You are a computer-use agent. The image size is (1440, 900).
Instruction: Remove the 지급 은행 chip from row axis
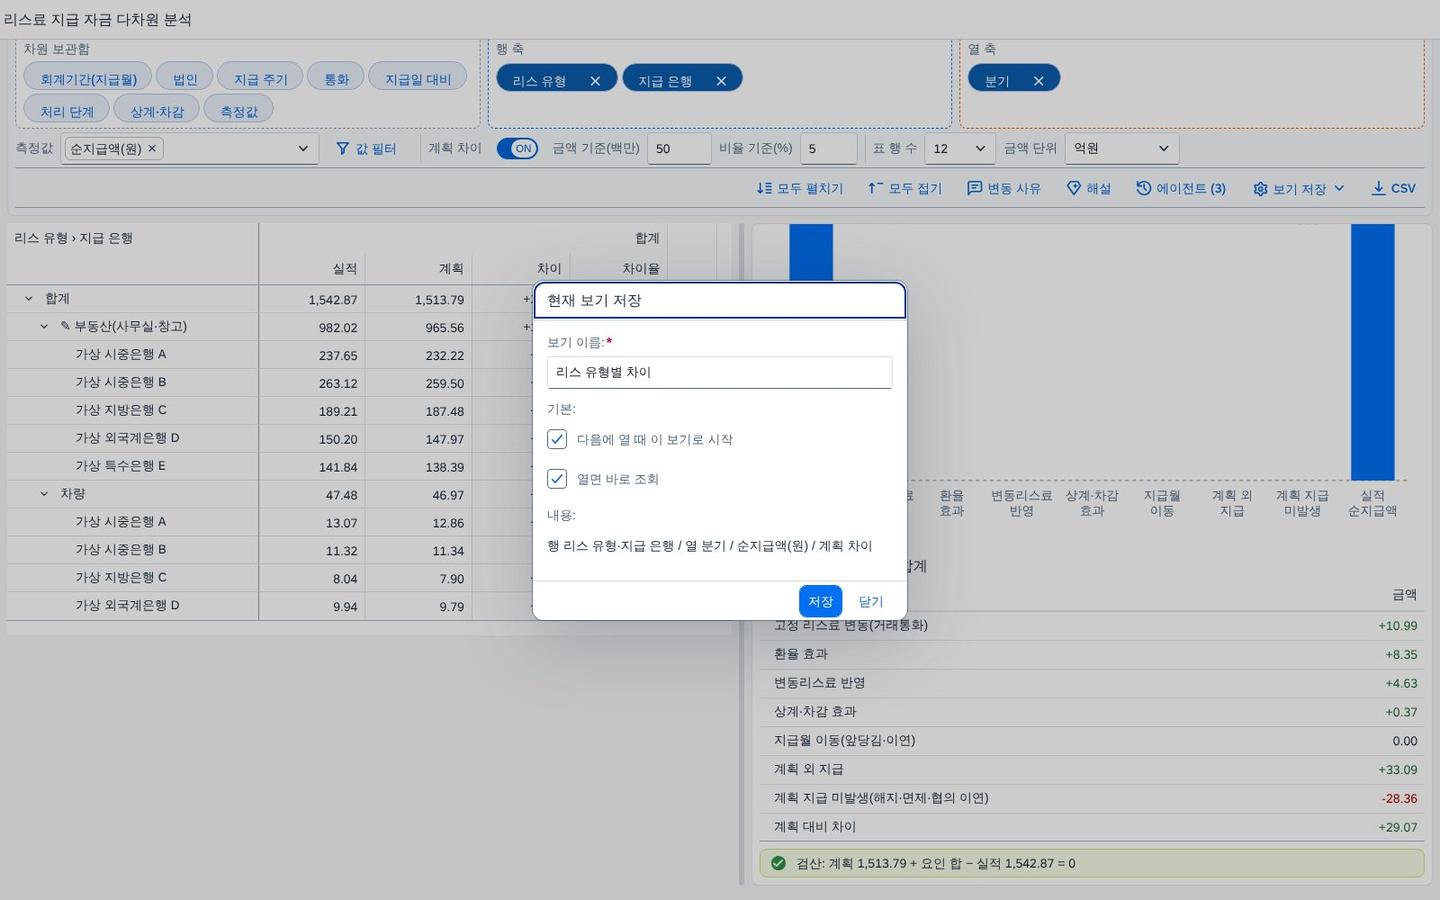click(721, 81)
